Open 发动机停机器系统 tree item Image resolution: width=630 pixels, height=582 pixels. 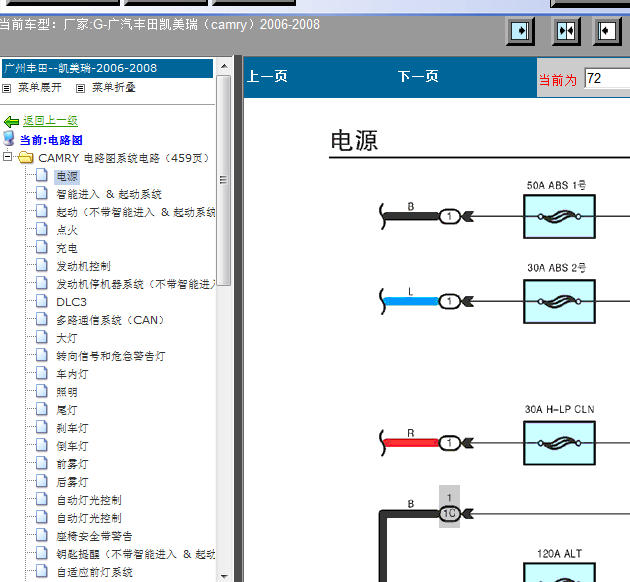[136, 284]
